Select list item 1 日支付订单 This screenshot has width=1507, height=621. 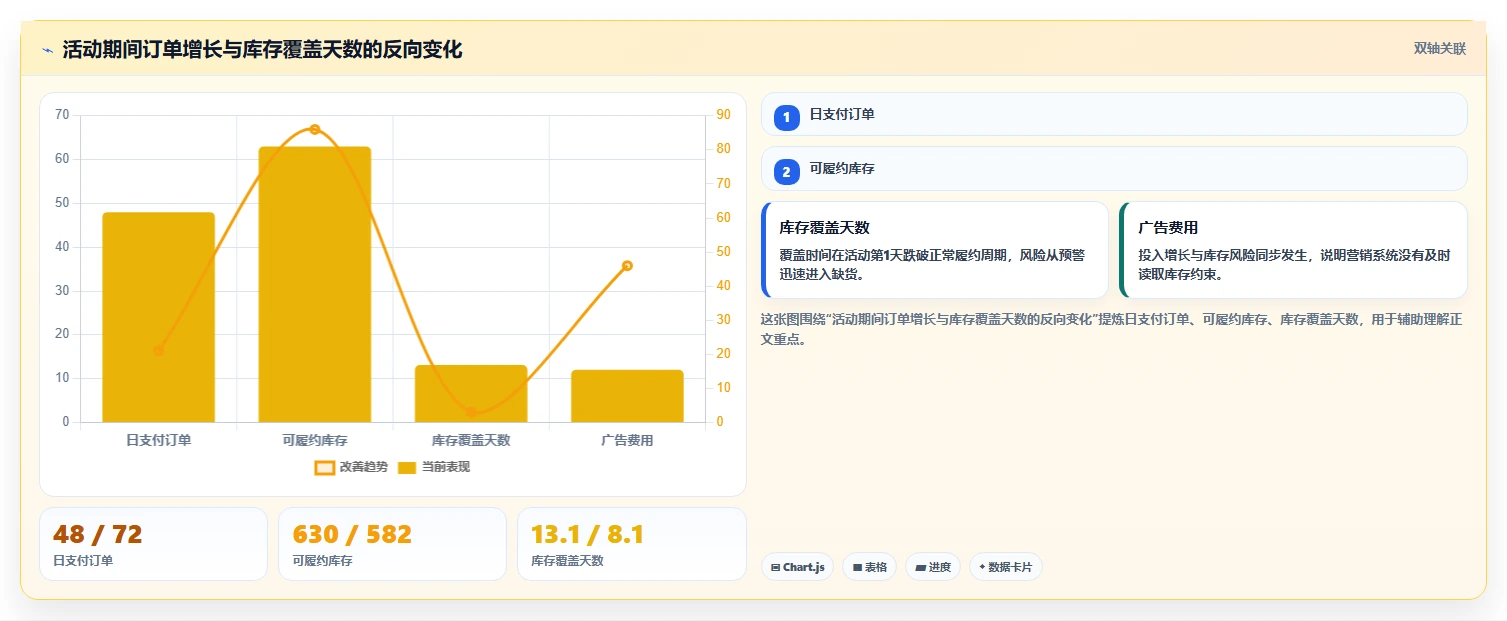tap(1114, 115)
